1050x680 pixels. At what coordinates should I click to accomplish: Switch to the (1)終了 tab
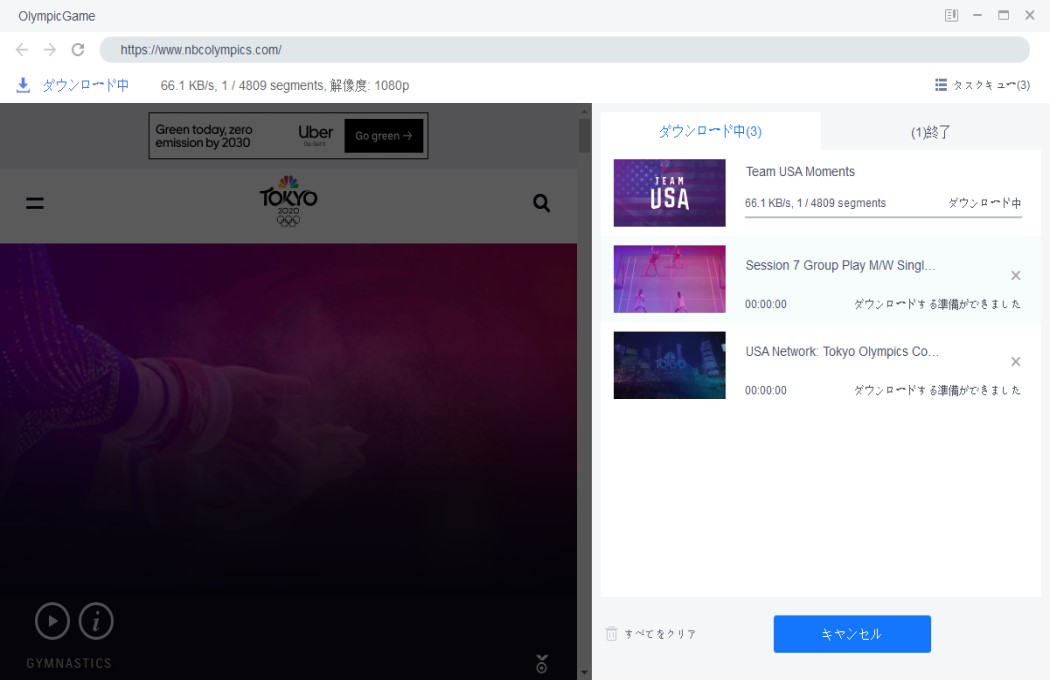[x=930, y=132]
